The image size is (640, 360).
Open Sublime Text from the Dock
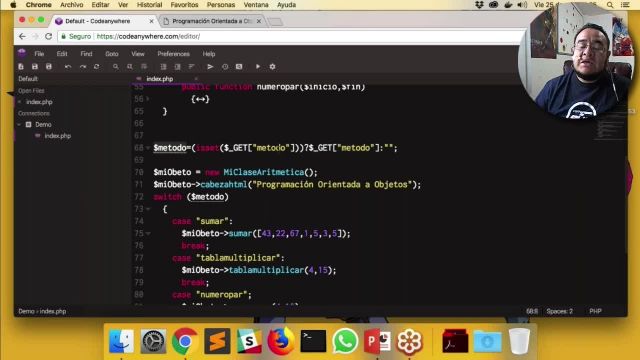(217, 341)
